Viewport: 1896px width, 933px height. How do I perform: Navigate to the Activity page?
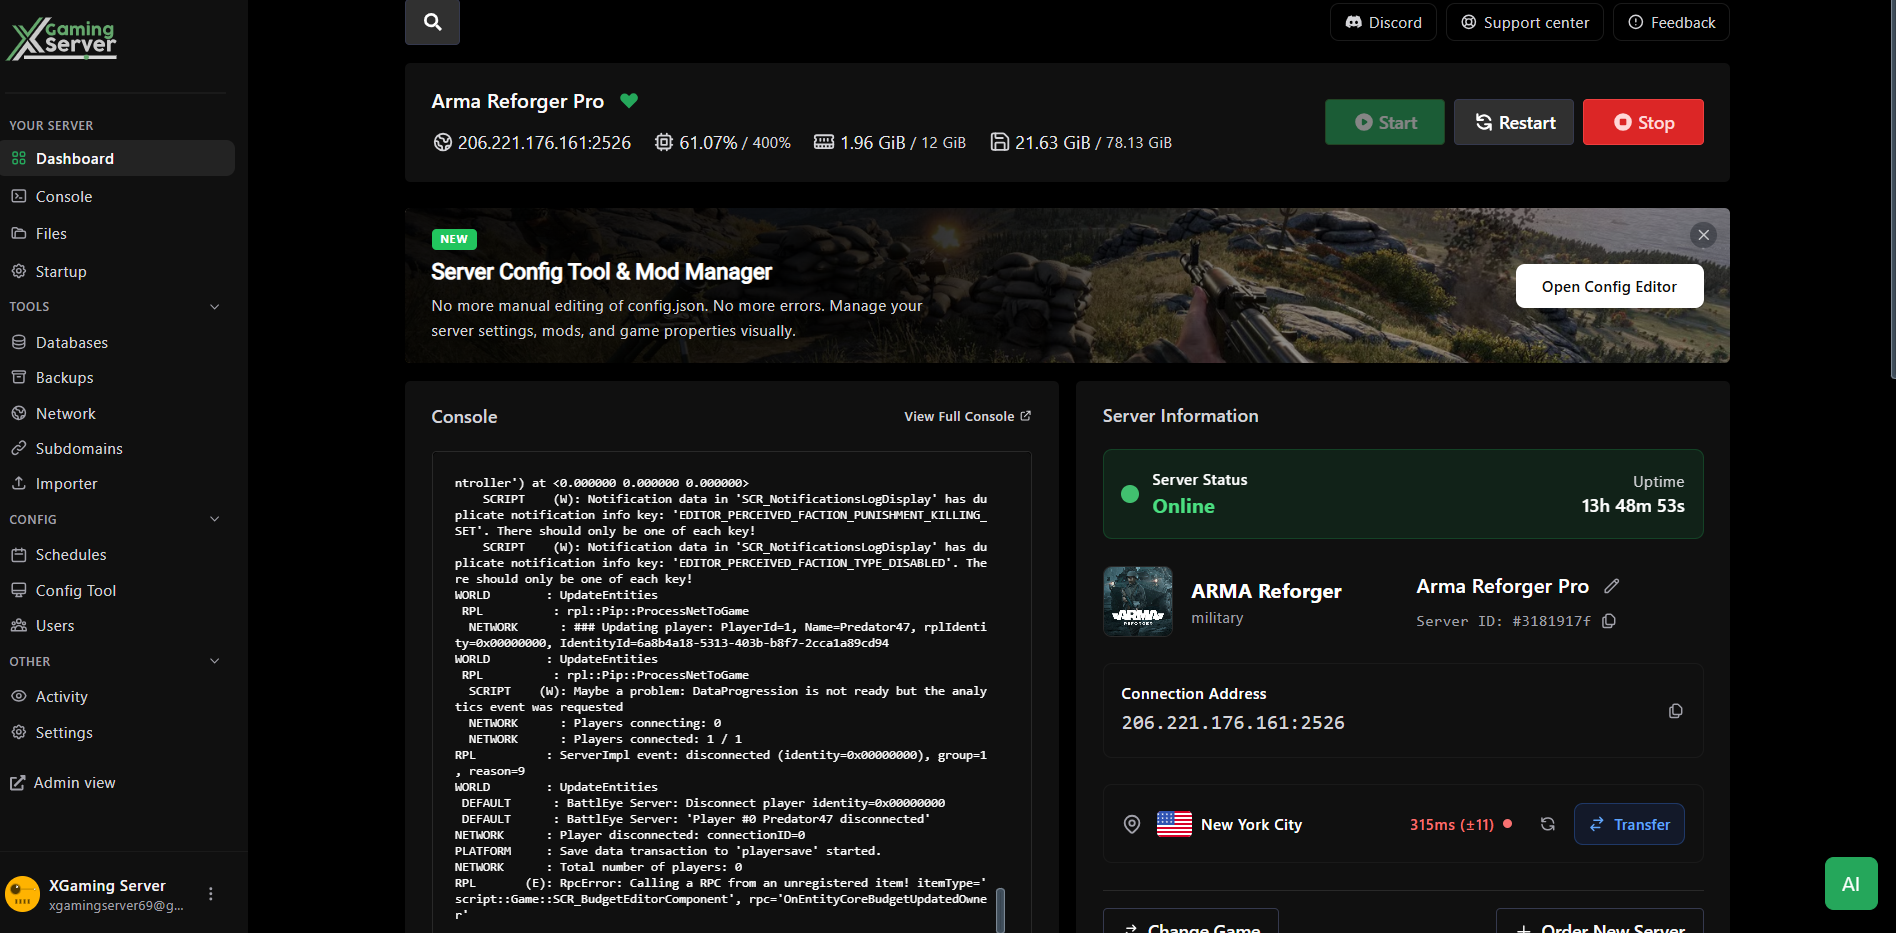click(61, 696)
